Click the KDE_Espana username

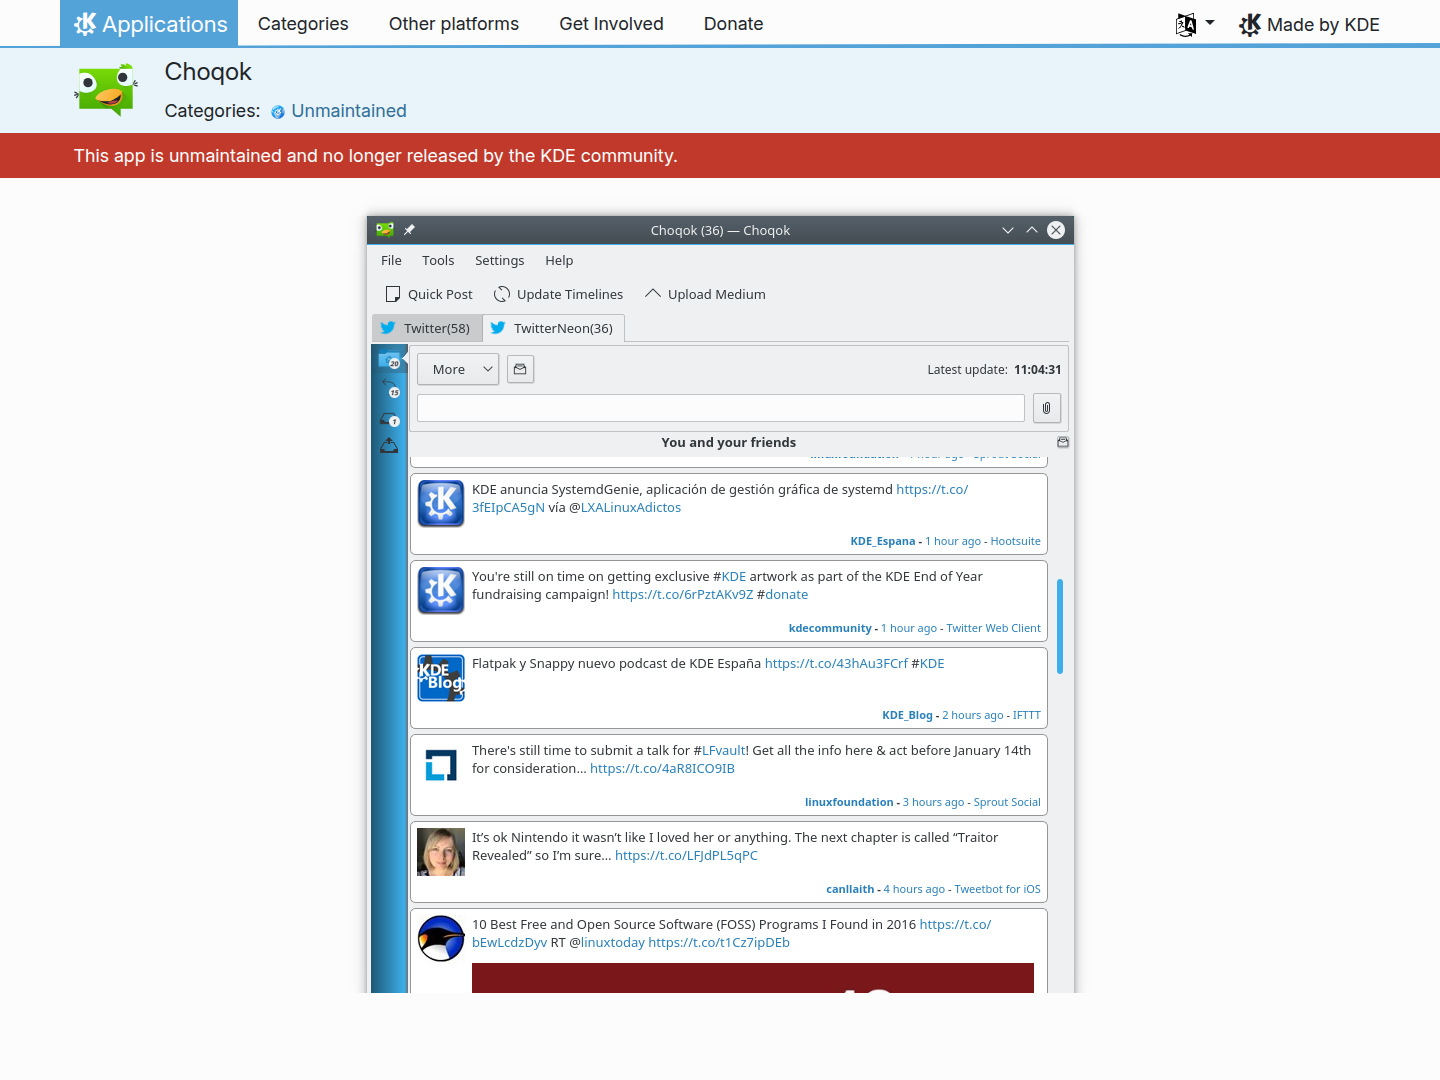coord(883,541)
